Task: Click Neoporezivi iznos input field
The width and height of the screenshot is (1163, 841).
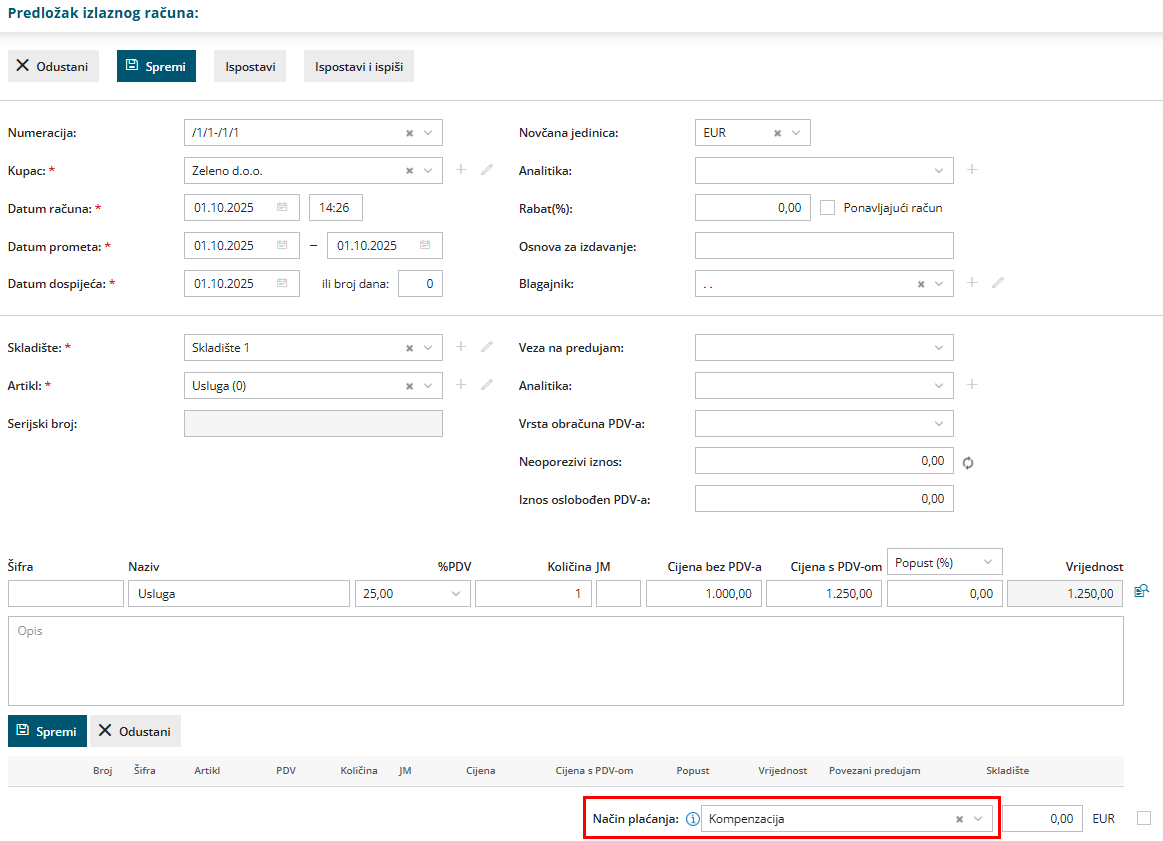Action: (824, 461)
